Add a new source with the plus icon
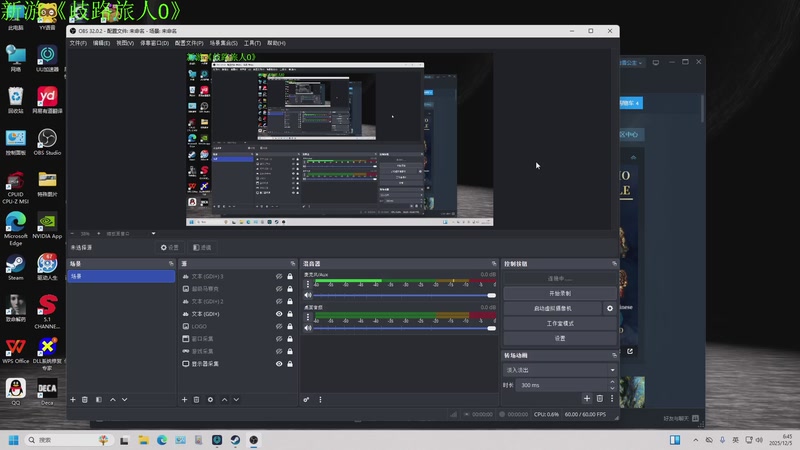800x450 pixels. 185,399
